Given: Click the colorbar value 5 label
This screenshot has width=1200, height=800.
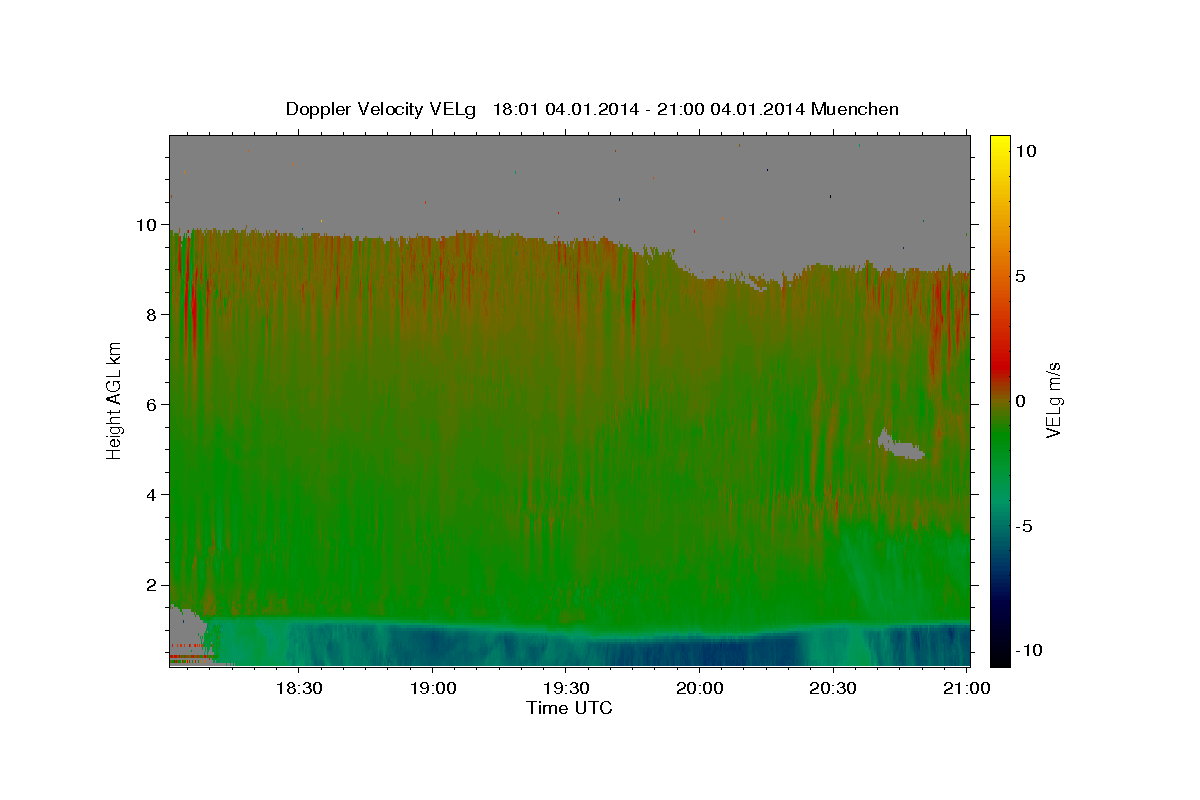Looking at the screenshot, I should pos(1021,275).
